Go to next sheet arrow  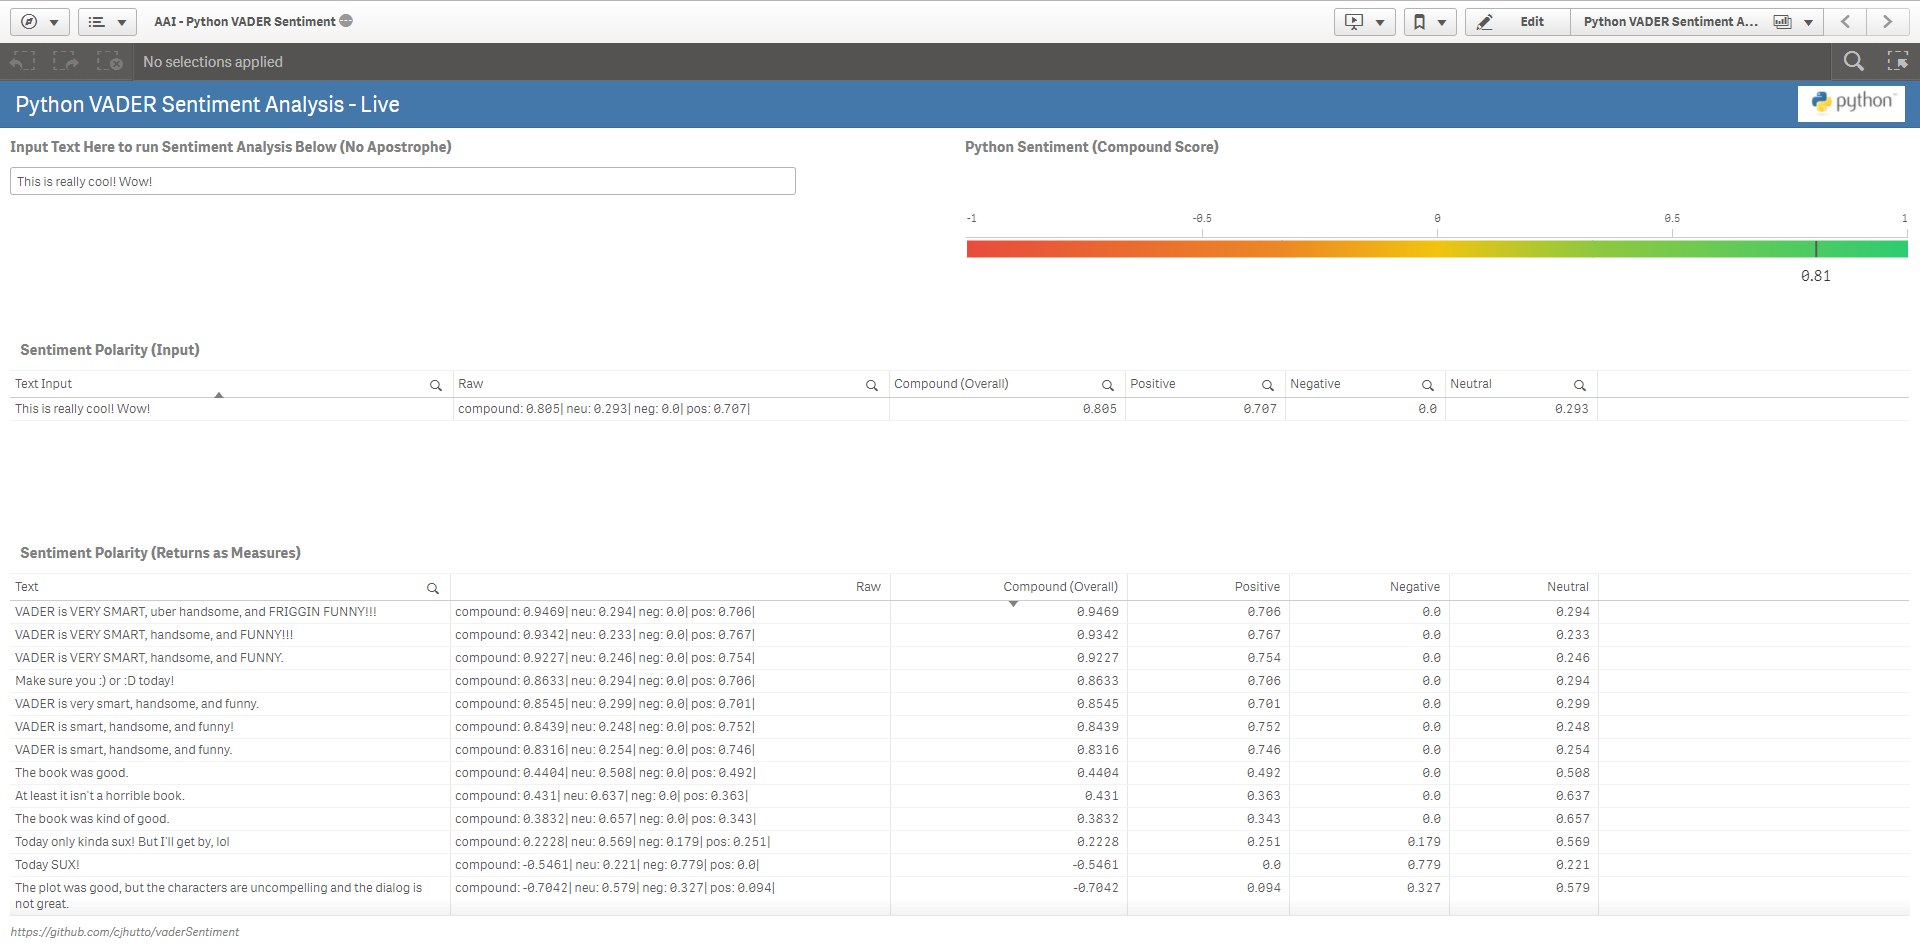click(1888, 21)
